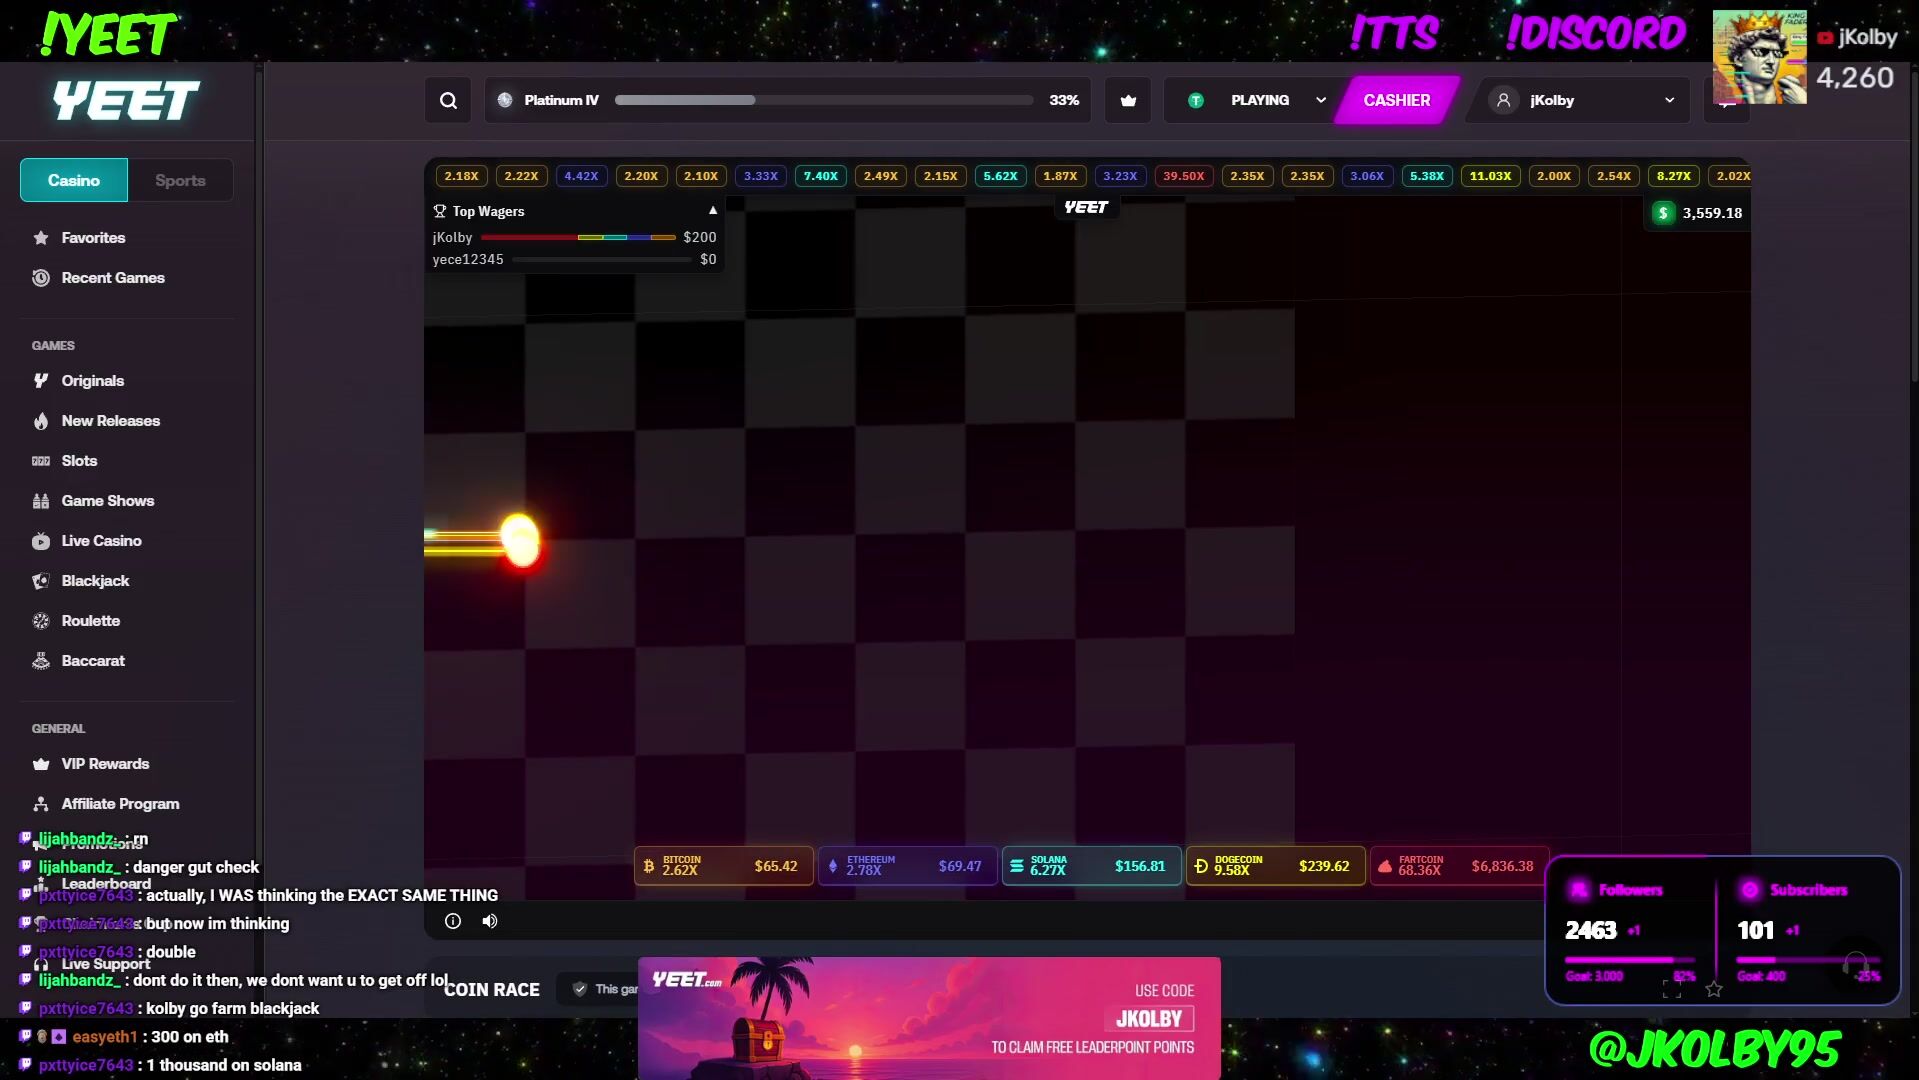Open the Fartcoin 68.36X coin bet card
This screenshot has height=1080, width=1919.
(1459, 866)
